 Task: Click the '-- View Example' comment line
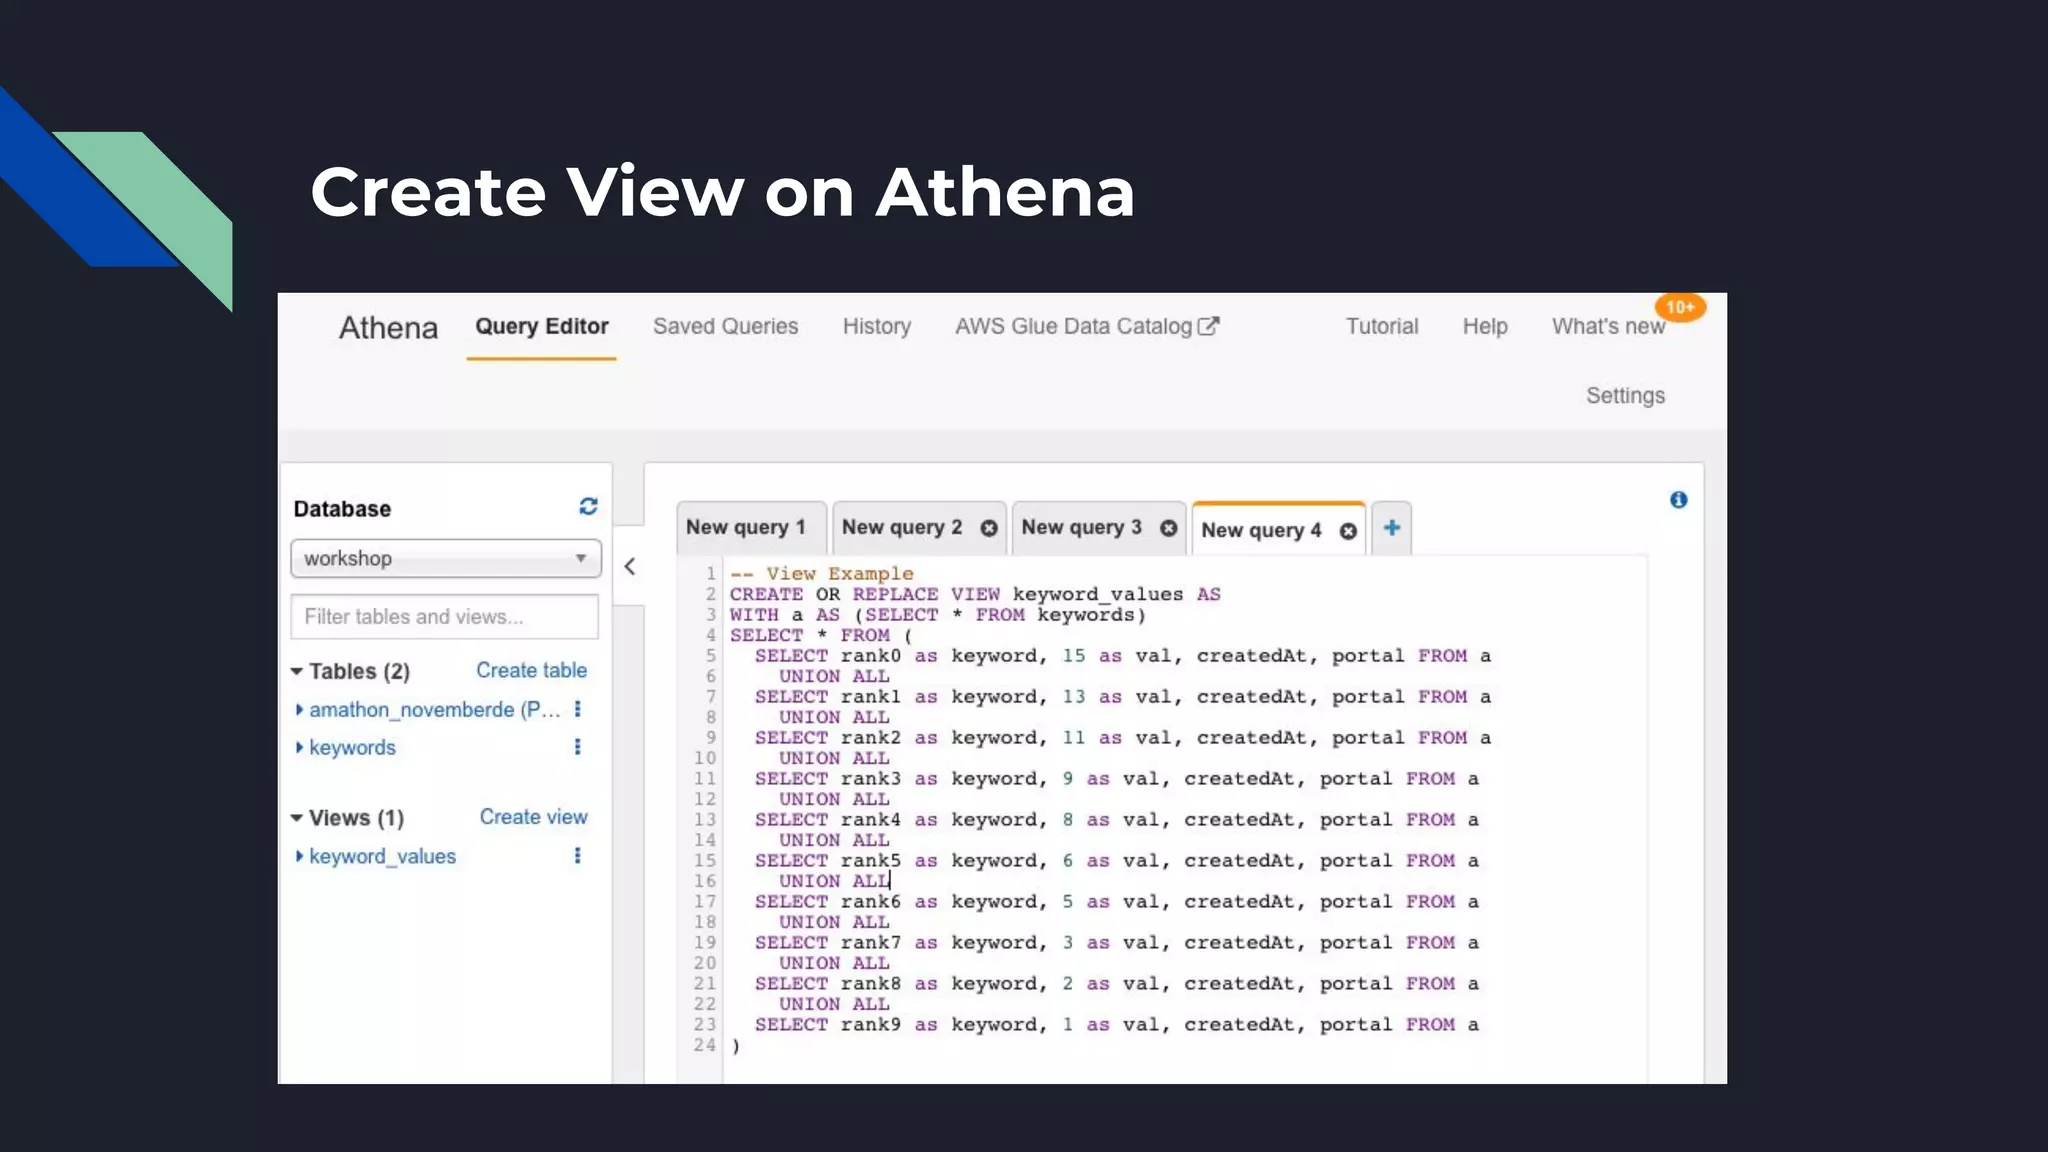click(821, 574)
